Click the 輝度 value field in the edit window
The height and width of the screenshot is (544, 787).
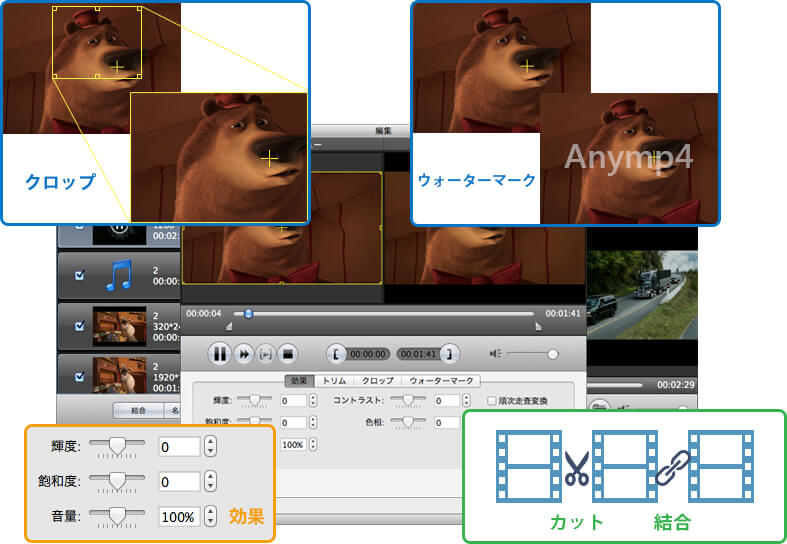click(x=293, y=400)
